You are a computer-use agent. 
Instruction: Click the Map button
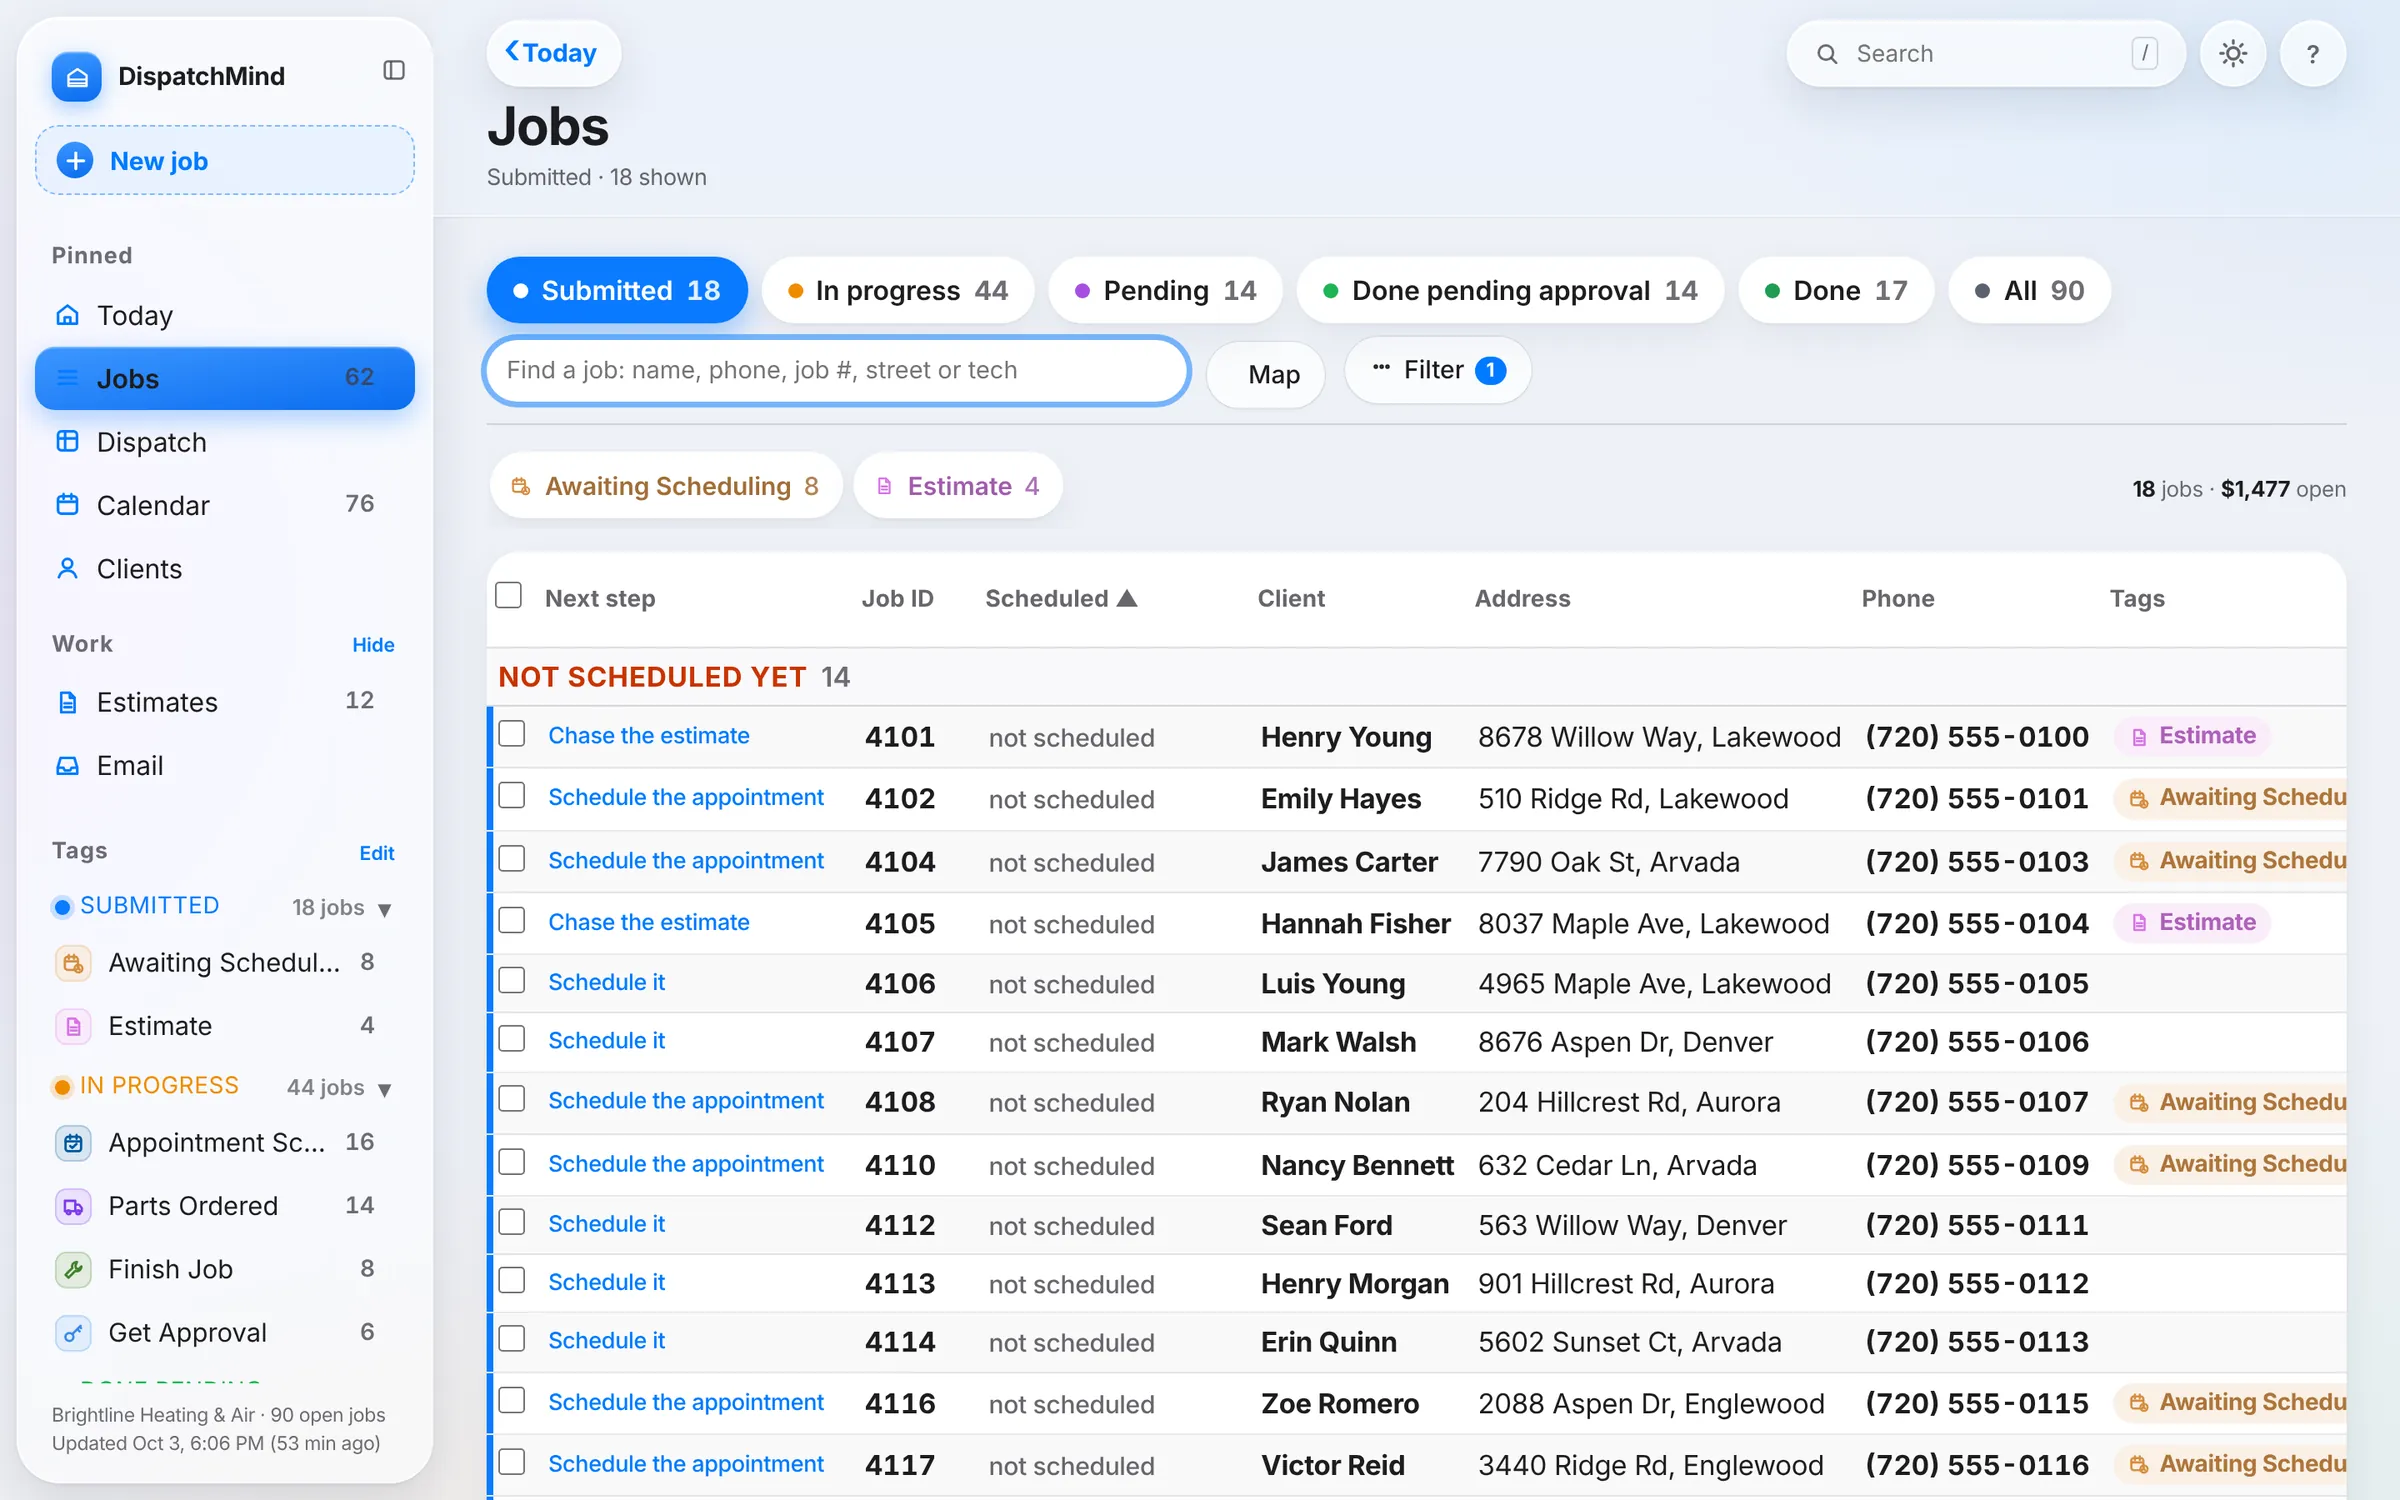[1266, 374]
